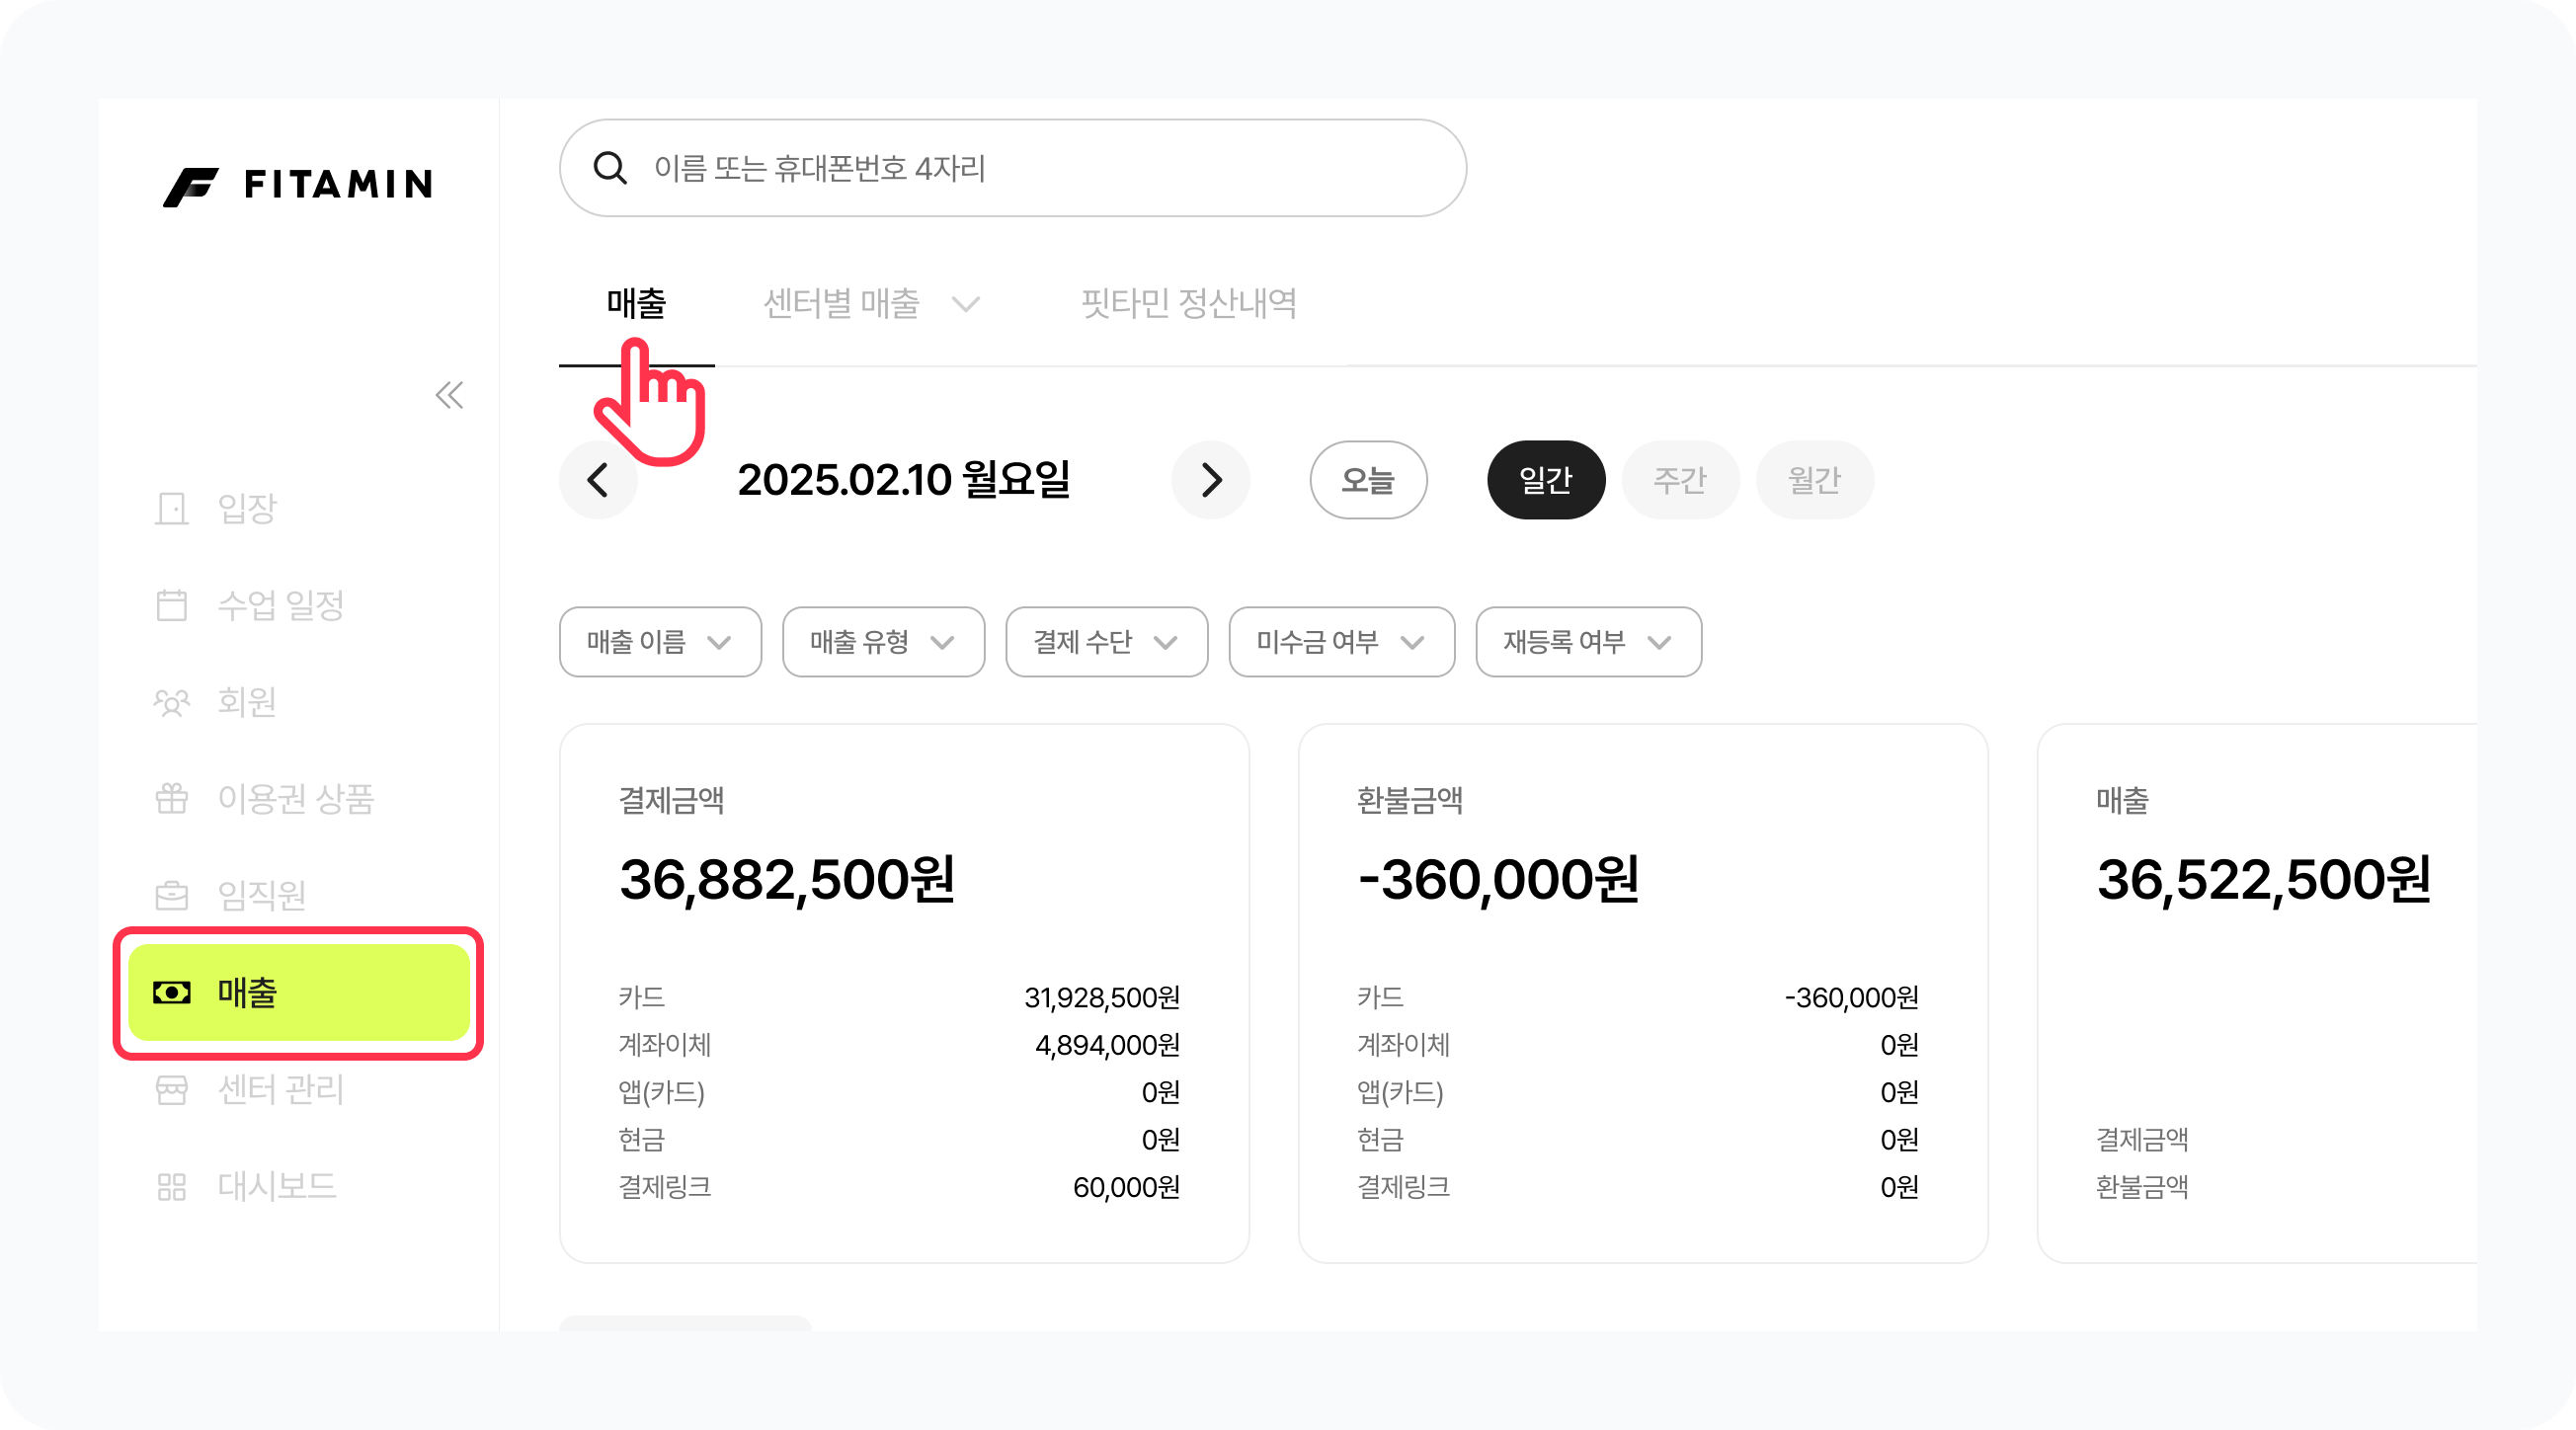Switch view to 주간 weekly
Viewport: 2576px width, 1430px height.
click(x=1679, y=480)
